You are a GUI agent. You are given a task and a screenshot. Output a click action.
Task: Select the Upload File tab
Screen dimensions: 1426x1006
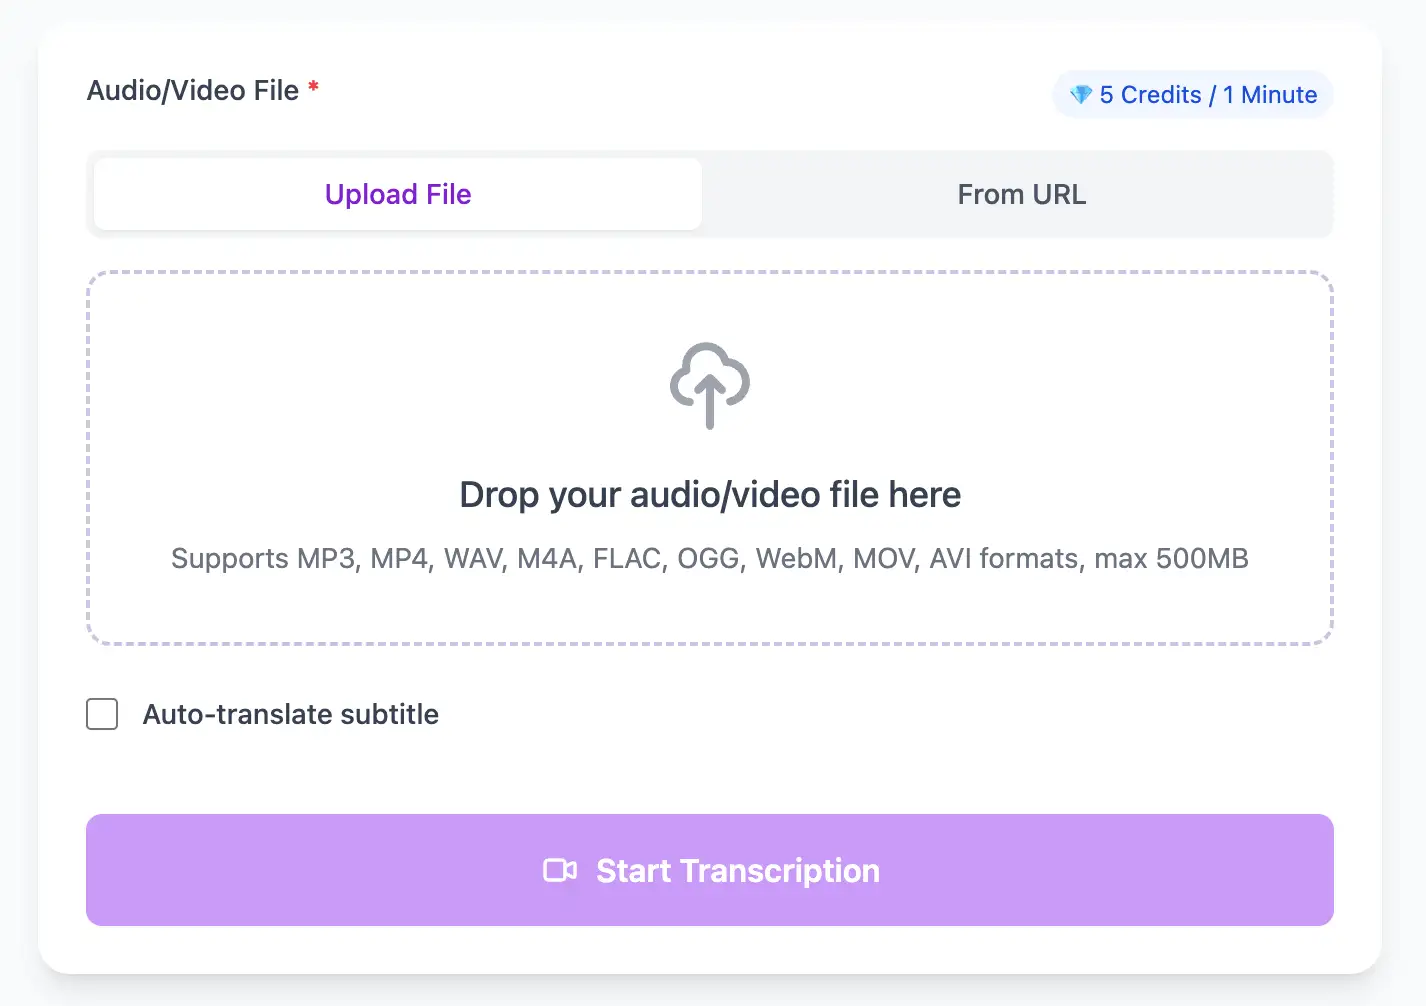pyautogui.click(x=397, y=194)
